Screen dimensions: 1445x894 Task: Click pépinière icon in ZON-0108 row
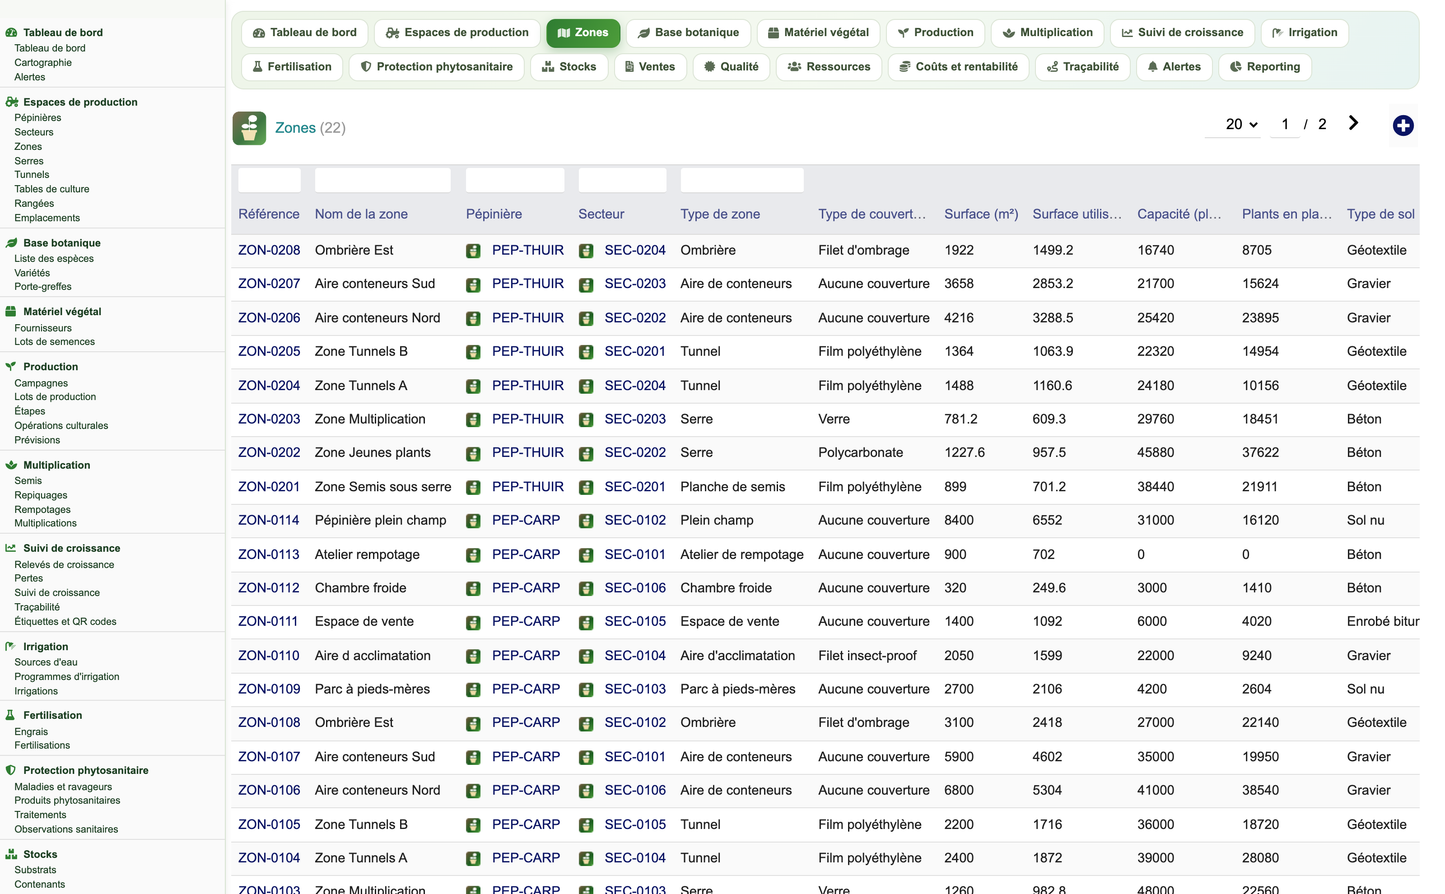[x=473, y=724]
